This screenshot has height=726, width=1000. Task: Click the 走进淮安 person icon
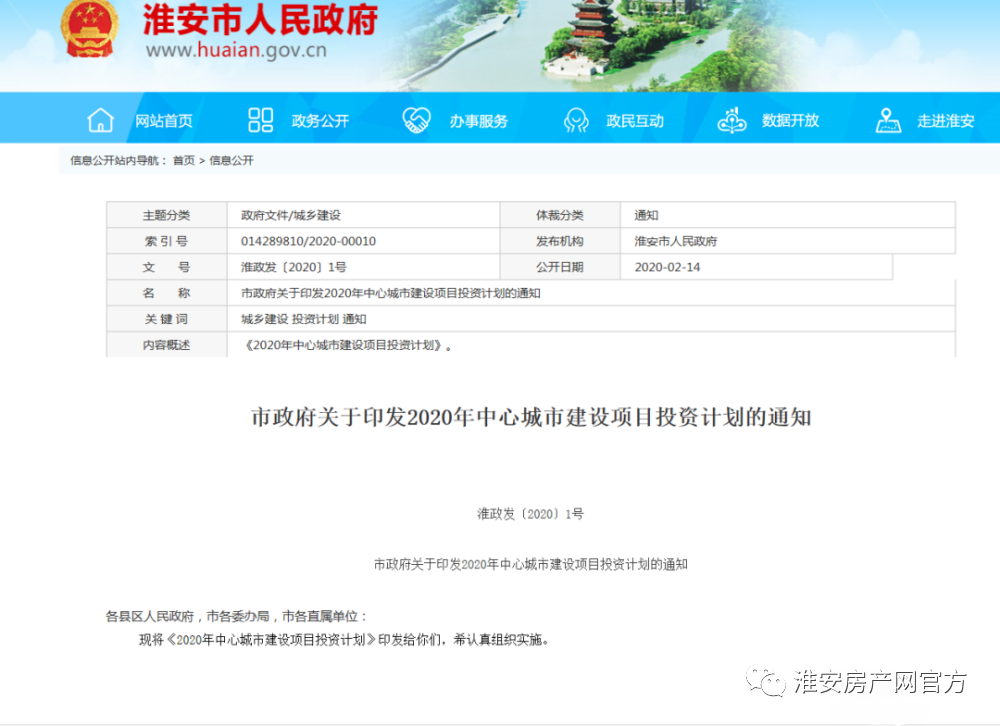[x=888, y=120]
